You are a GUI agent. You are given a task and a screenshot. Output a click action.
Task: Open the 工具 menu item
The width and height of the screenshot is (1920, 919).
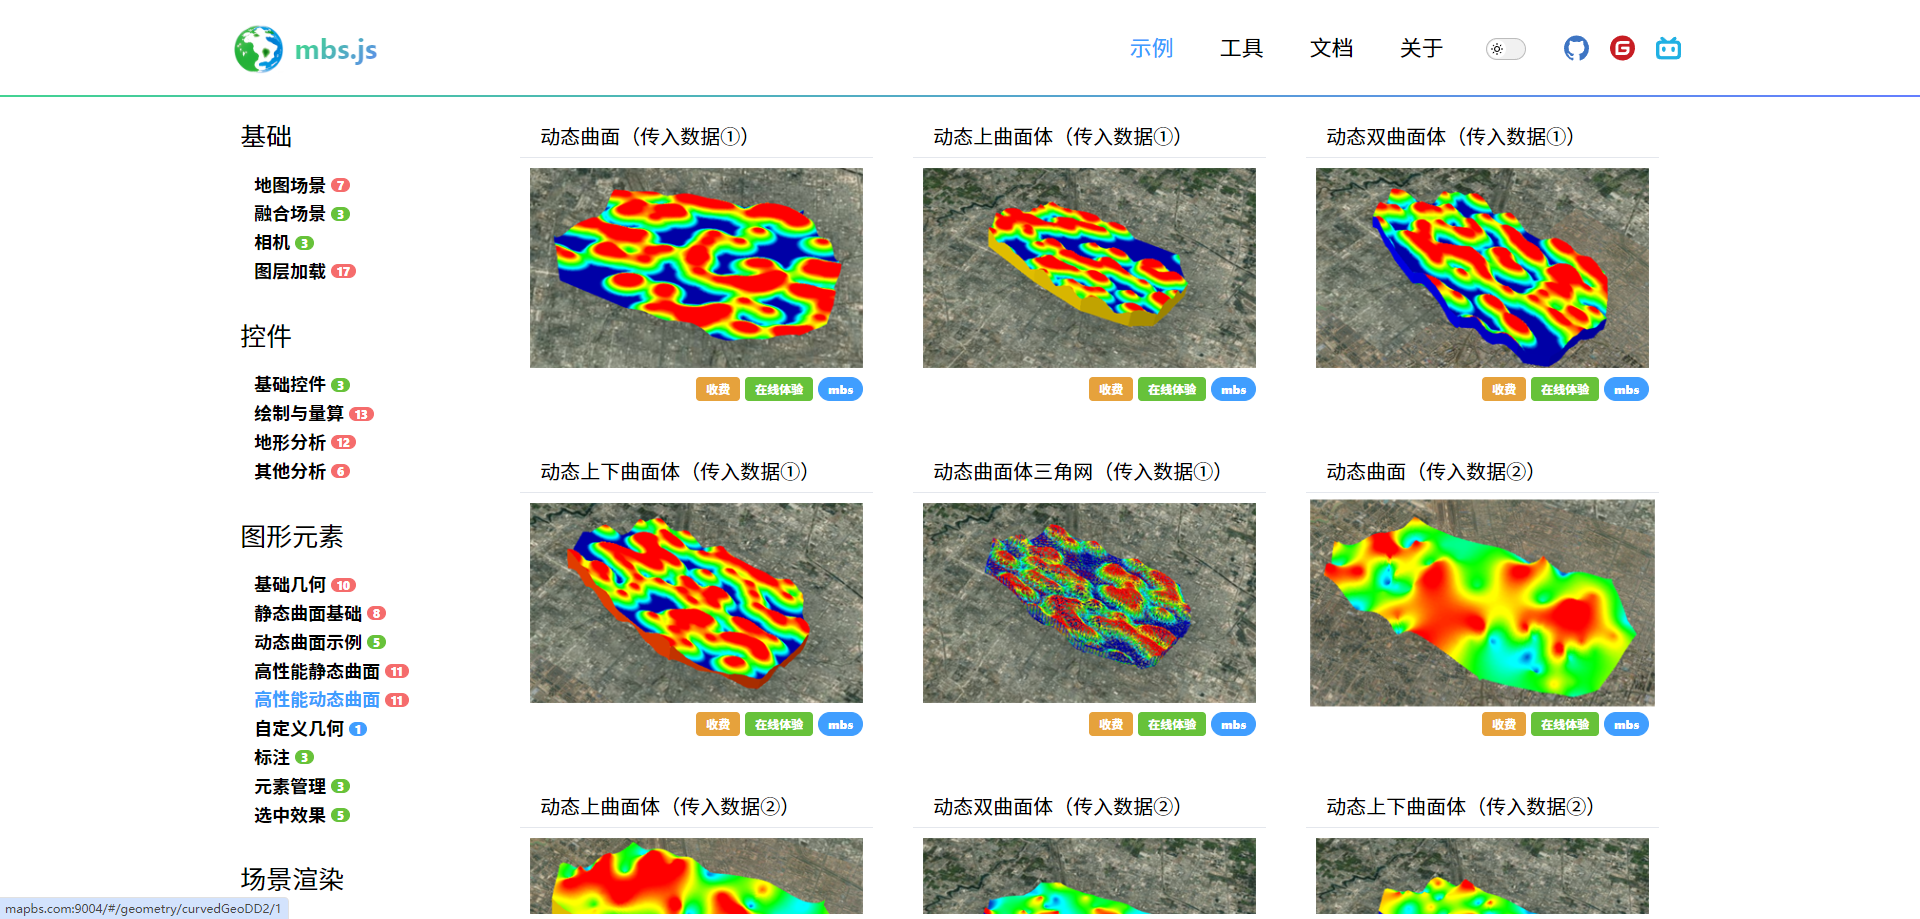tap(1241, 48)
